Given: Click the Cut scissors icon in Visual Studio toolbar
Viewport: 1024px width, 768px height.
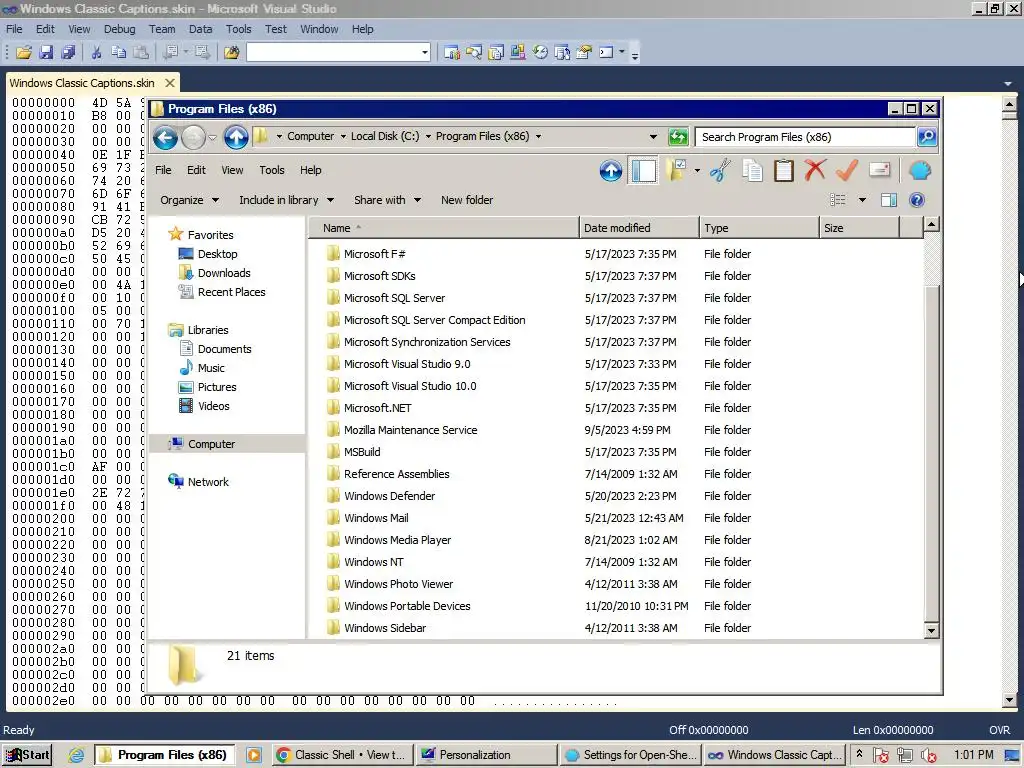Looking at the screenshot, I should point(97,52).
